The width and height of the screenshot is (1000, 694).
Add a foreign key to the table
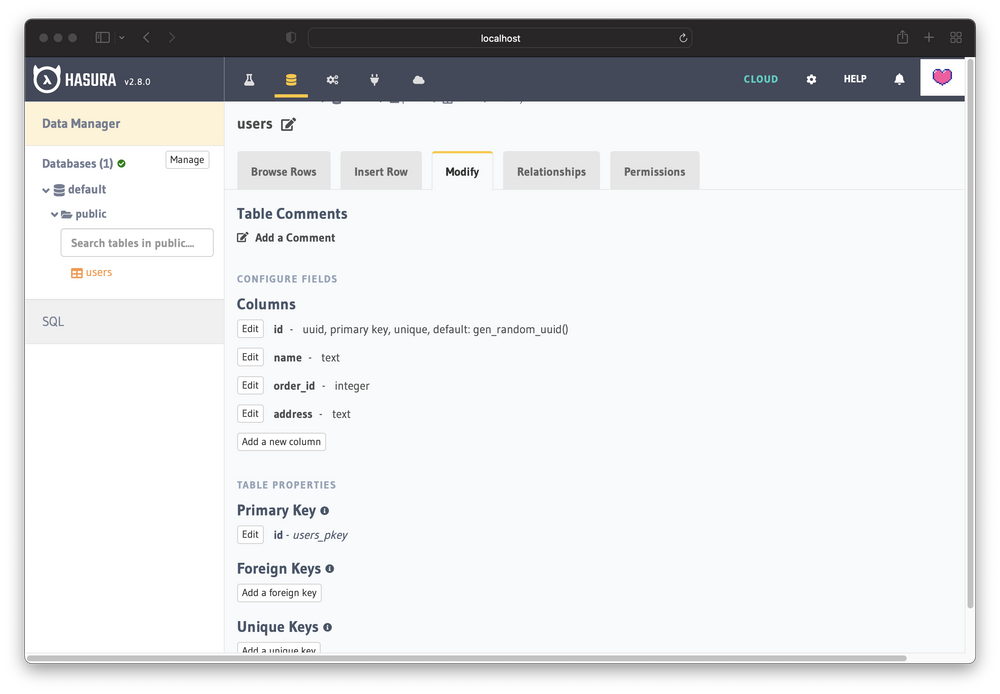[279, 592]
